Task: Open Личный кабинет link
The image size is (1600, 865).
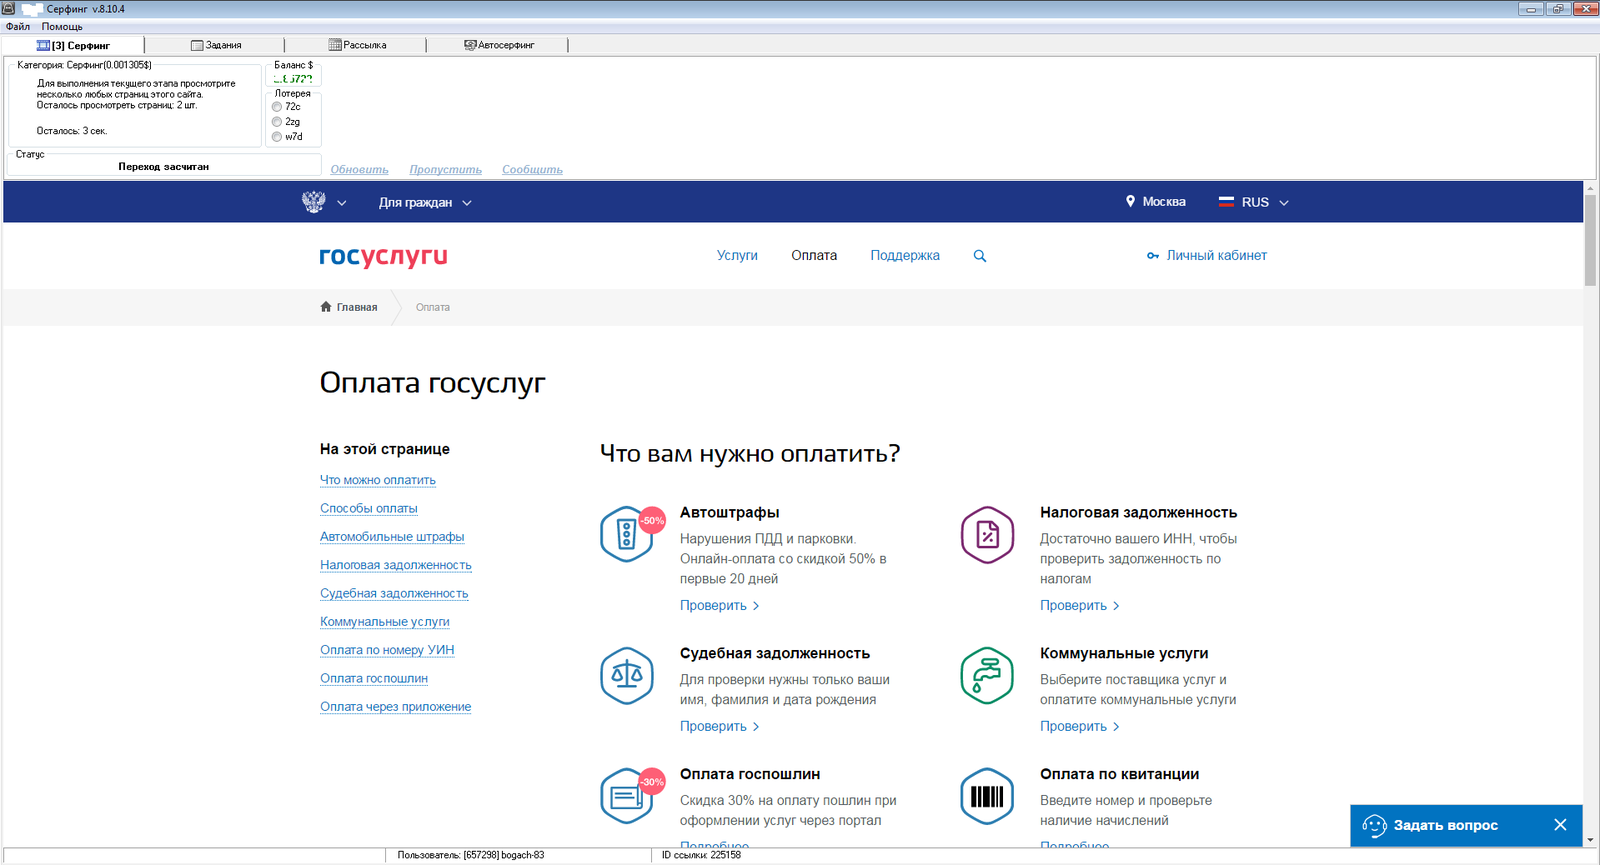Action: pos(1216,256)
